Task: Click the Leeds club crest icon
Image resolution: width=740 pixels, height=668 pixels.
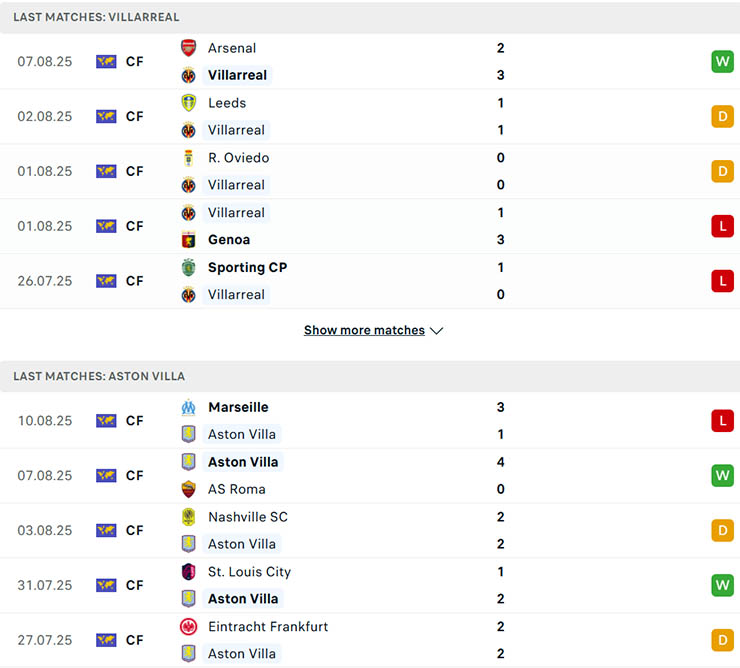Action: pos(188,103)
